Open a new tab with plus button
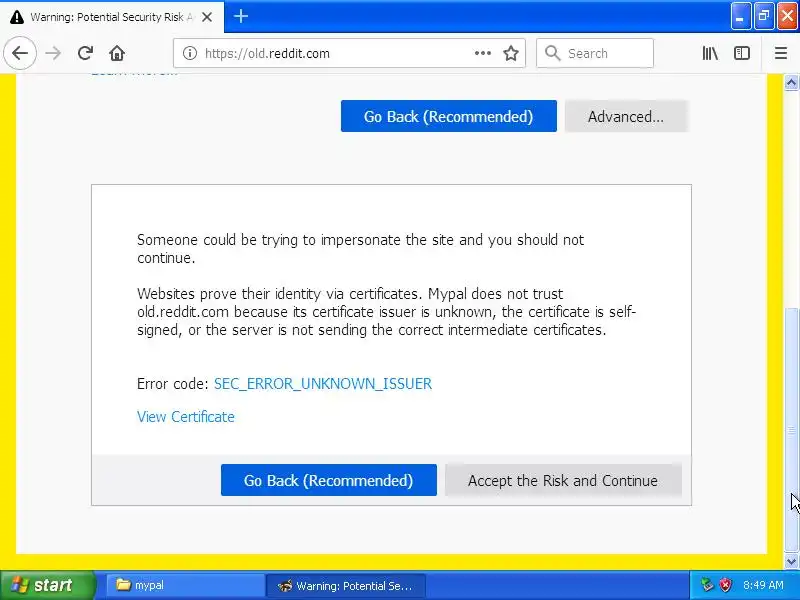This screenshot has height=600, width=800. click(241, 16)
